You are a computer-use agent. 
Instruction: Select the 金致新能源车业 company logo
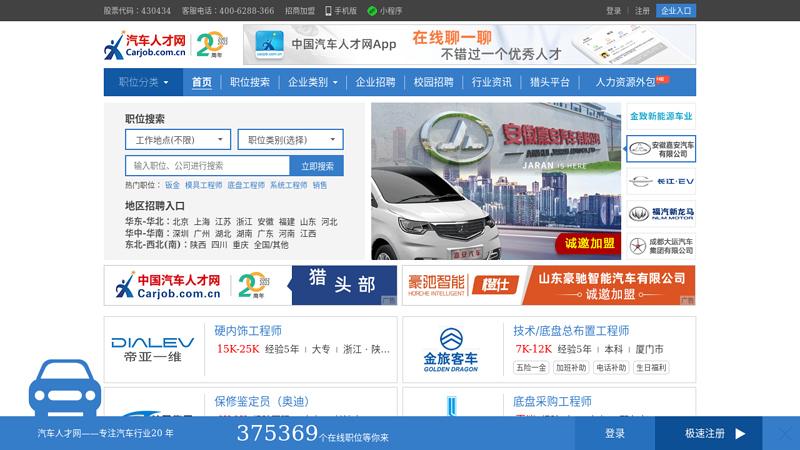coord(661,116)
